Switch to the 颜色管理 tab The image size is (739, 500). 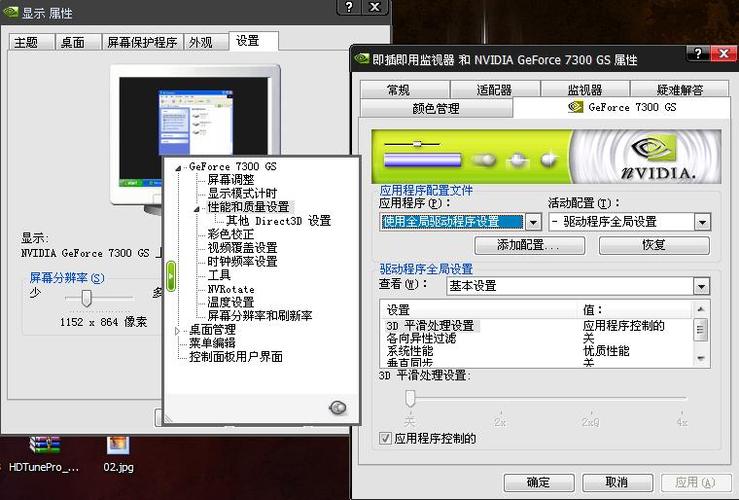[436, 108]
